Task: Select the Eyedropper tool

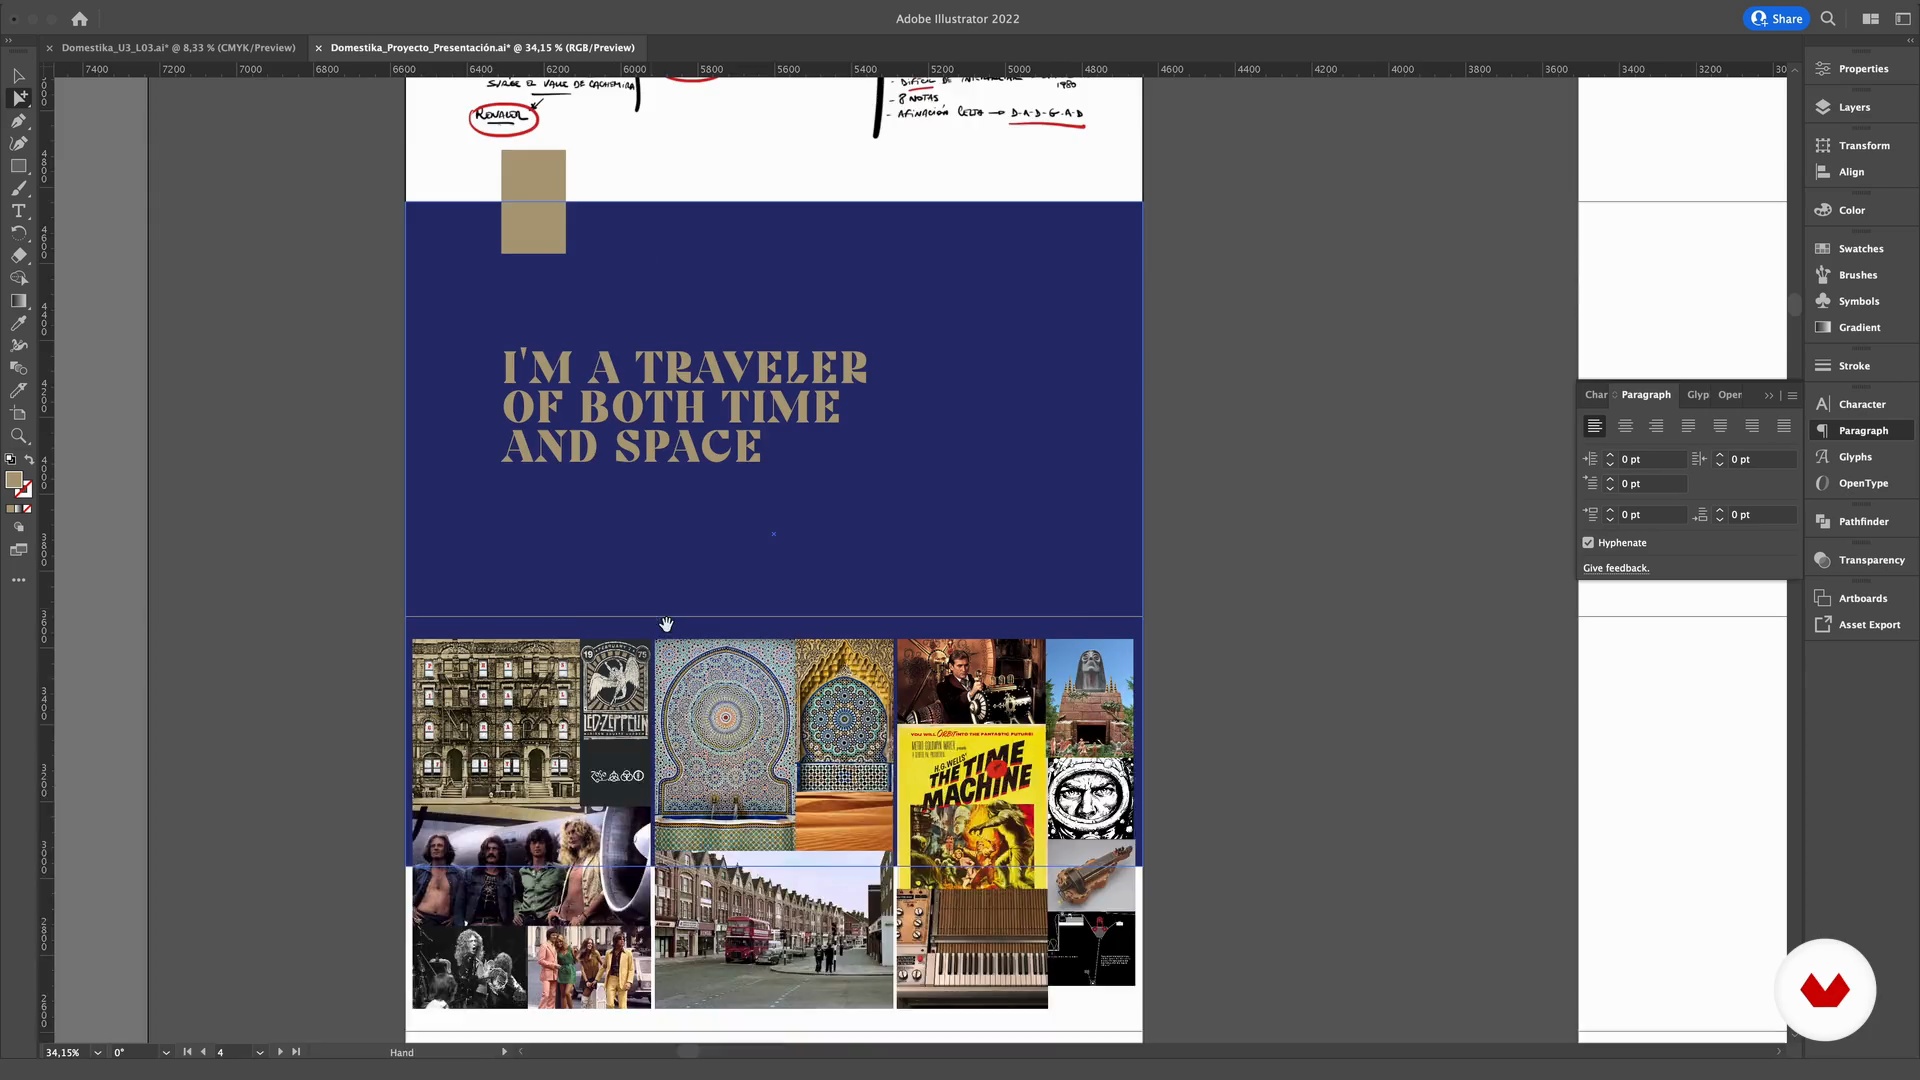Action: (19, 323)
